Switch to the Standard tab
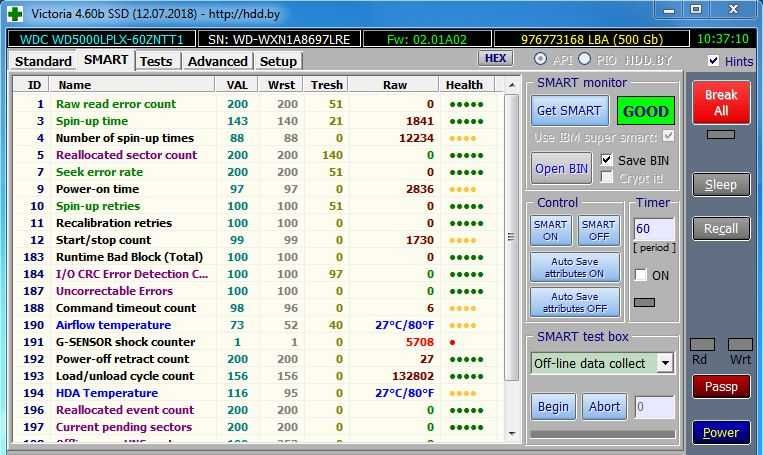 [43, 61]
